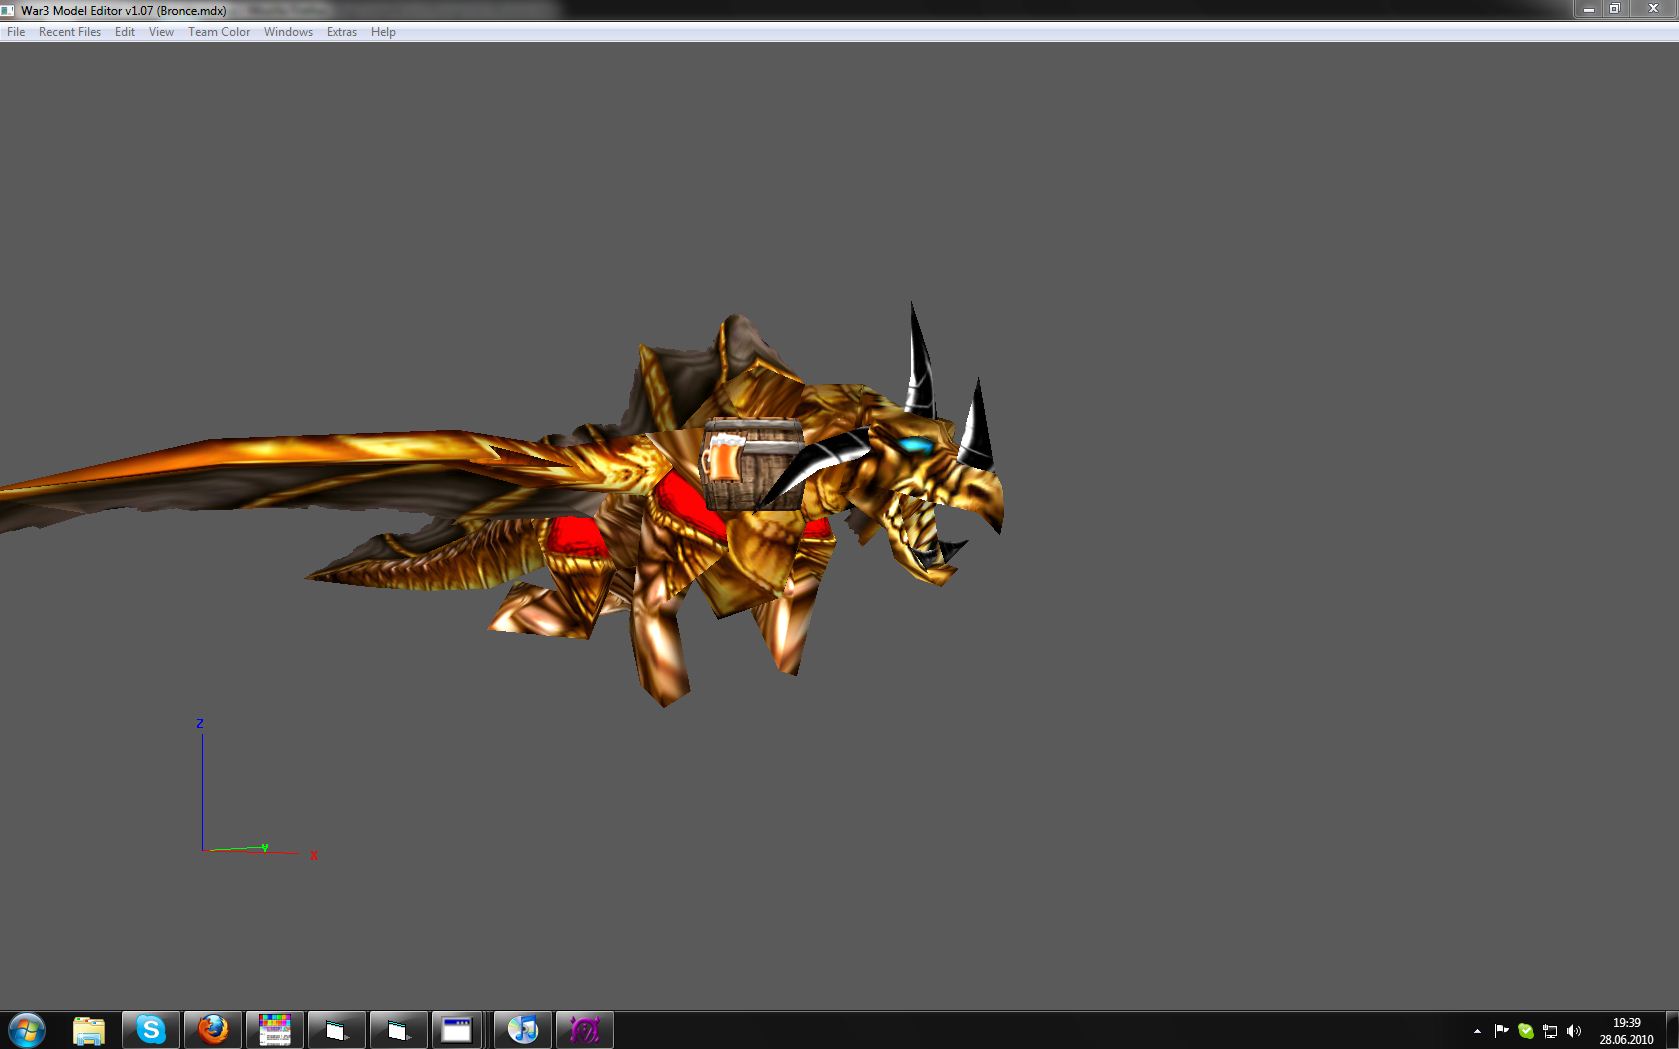
Task: Click the green Skype status tray icon
Action: click(1525, 1031)
